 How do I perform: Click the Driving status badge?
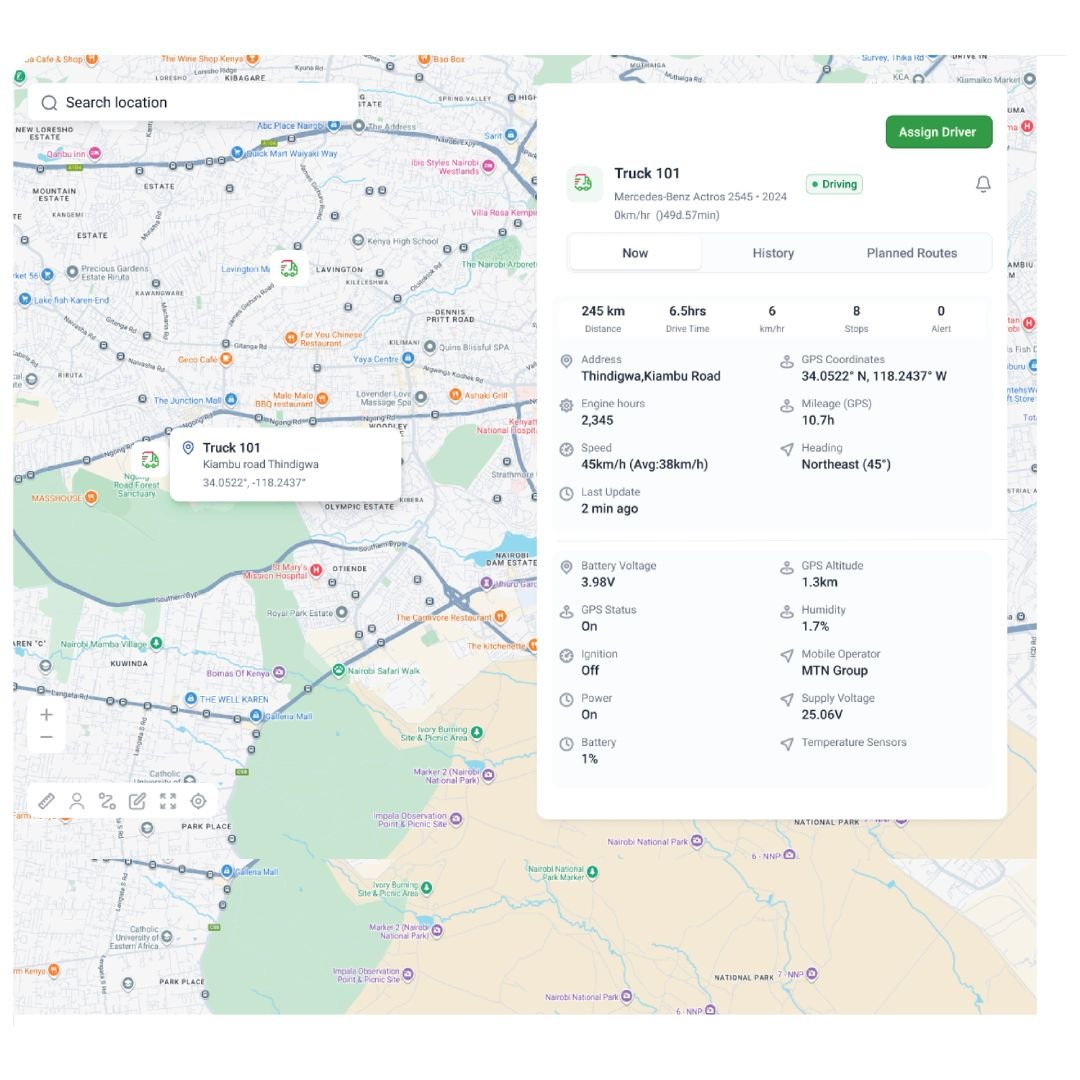[834, 184]
